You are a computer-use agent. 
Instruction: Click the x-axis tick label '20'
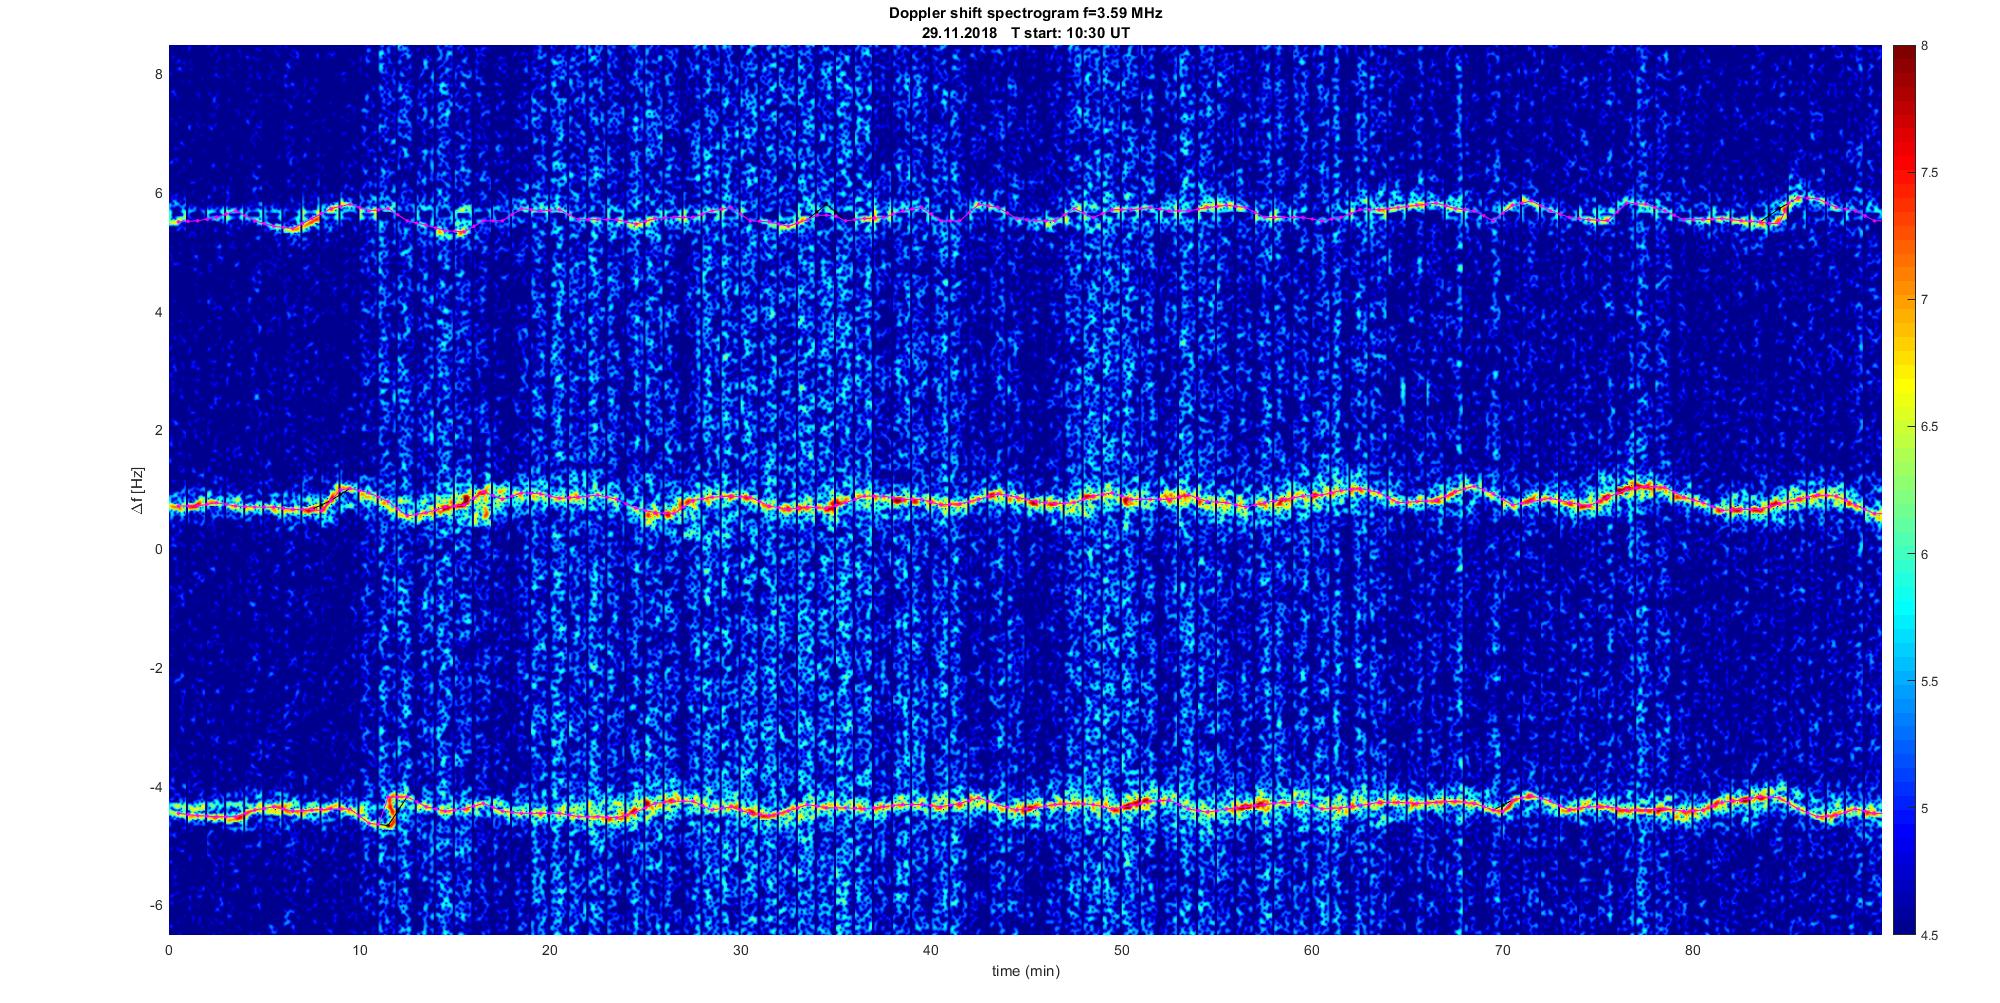[550, 950]
